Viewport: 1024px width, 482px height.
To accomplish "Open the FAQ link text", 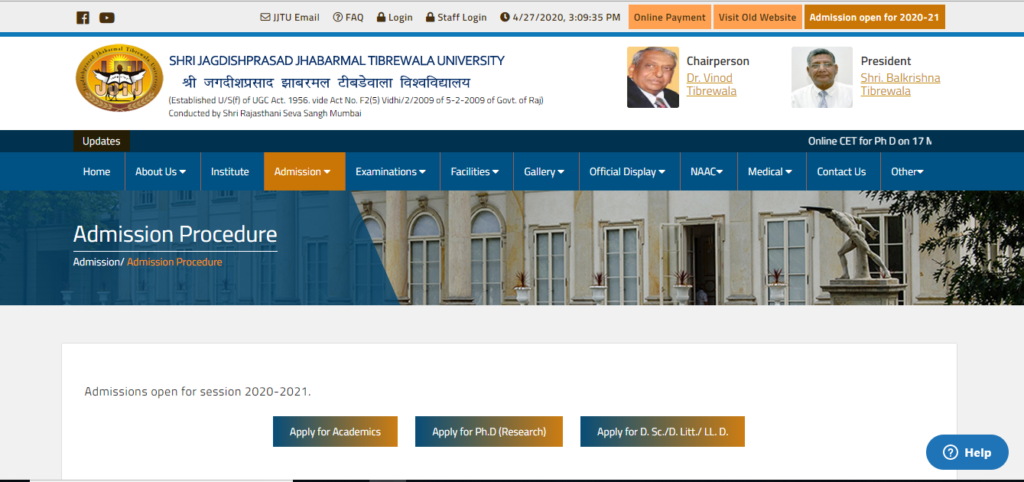I will [x=355, y=18].
